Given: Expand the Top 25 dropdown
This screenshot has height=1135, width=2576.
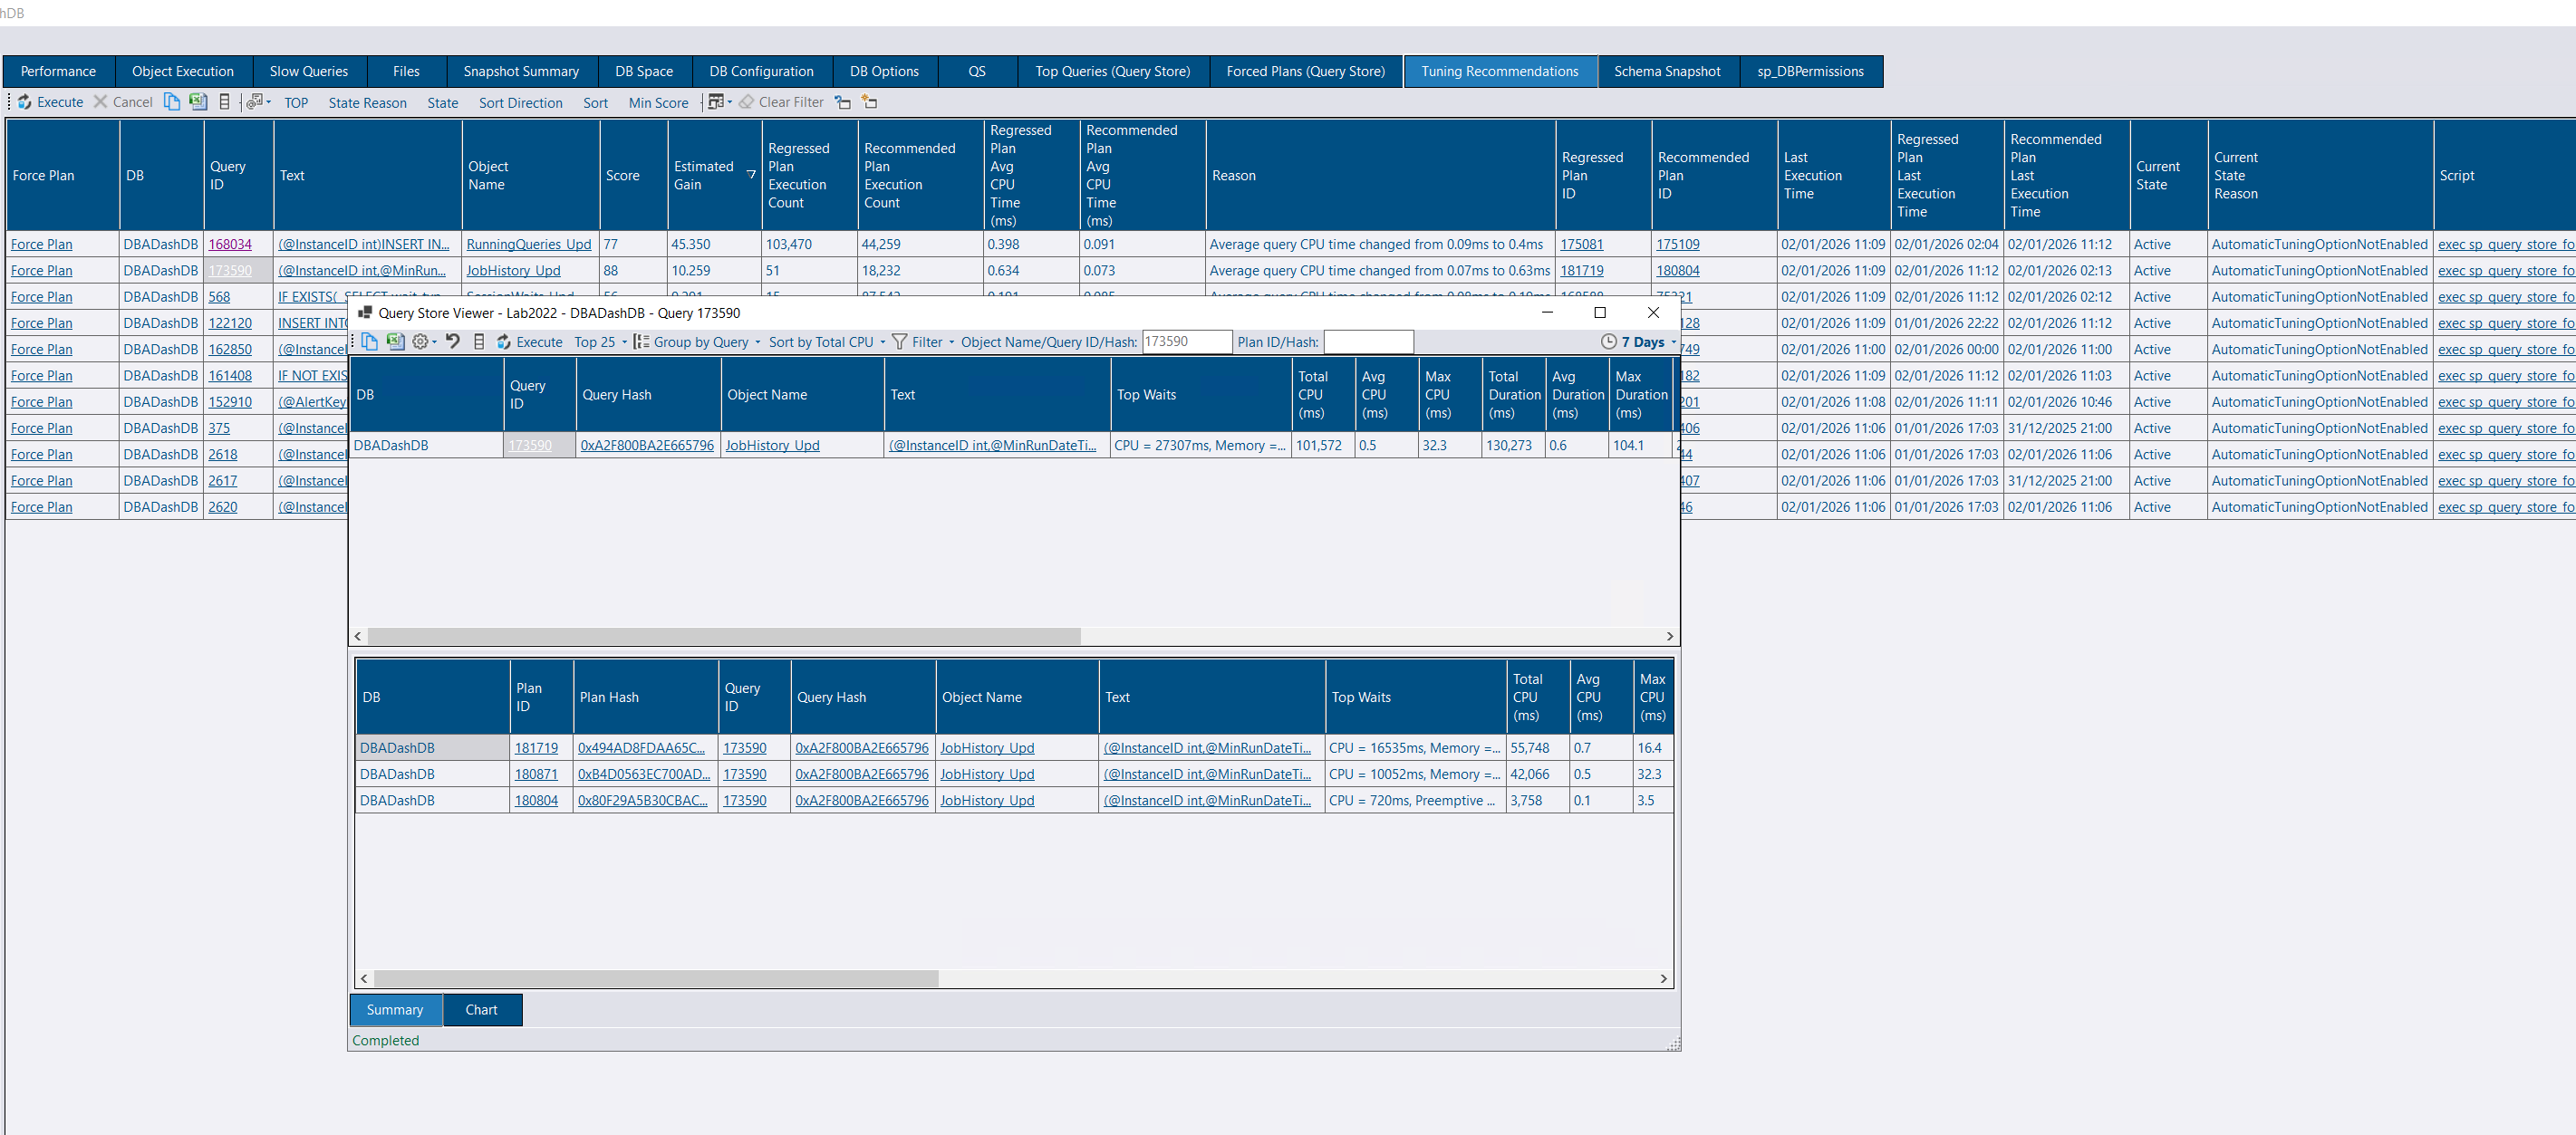Looking at the screenshot, I should [x=600, y=342].
